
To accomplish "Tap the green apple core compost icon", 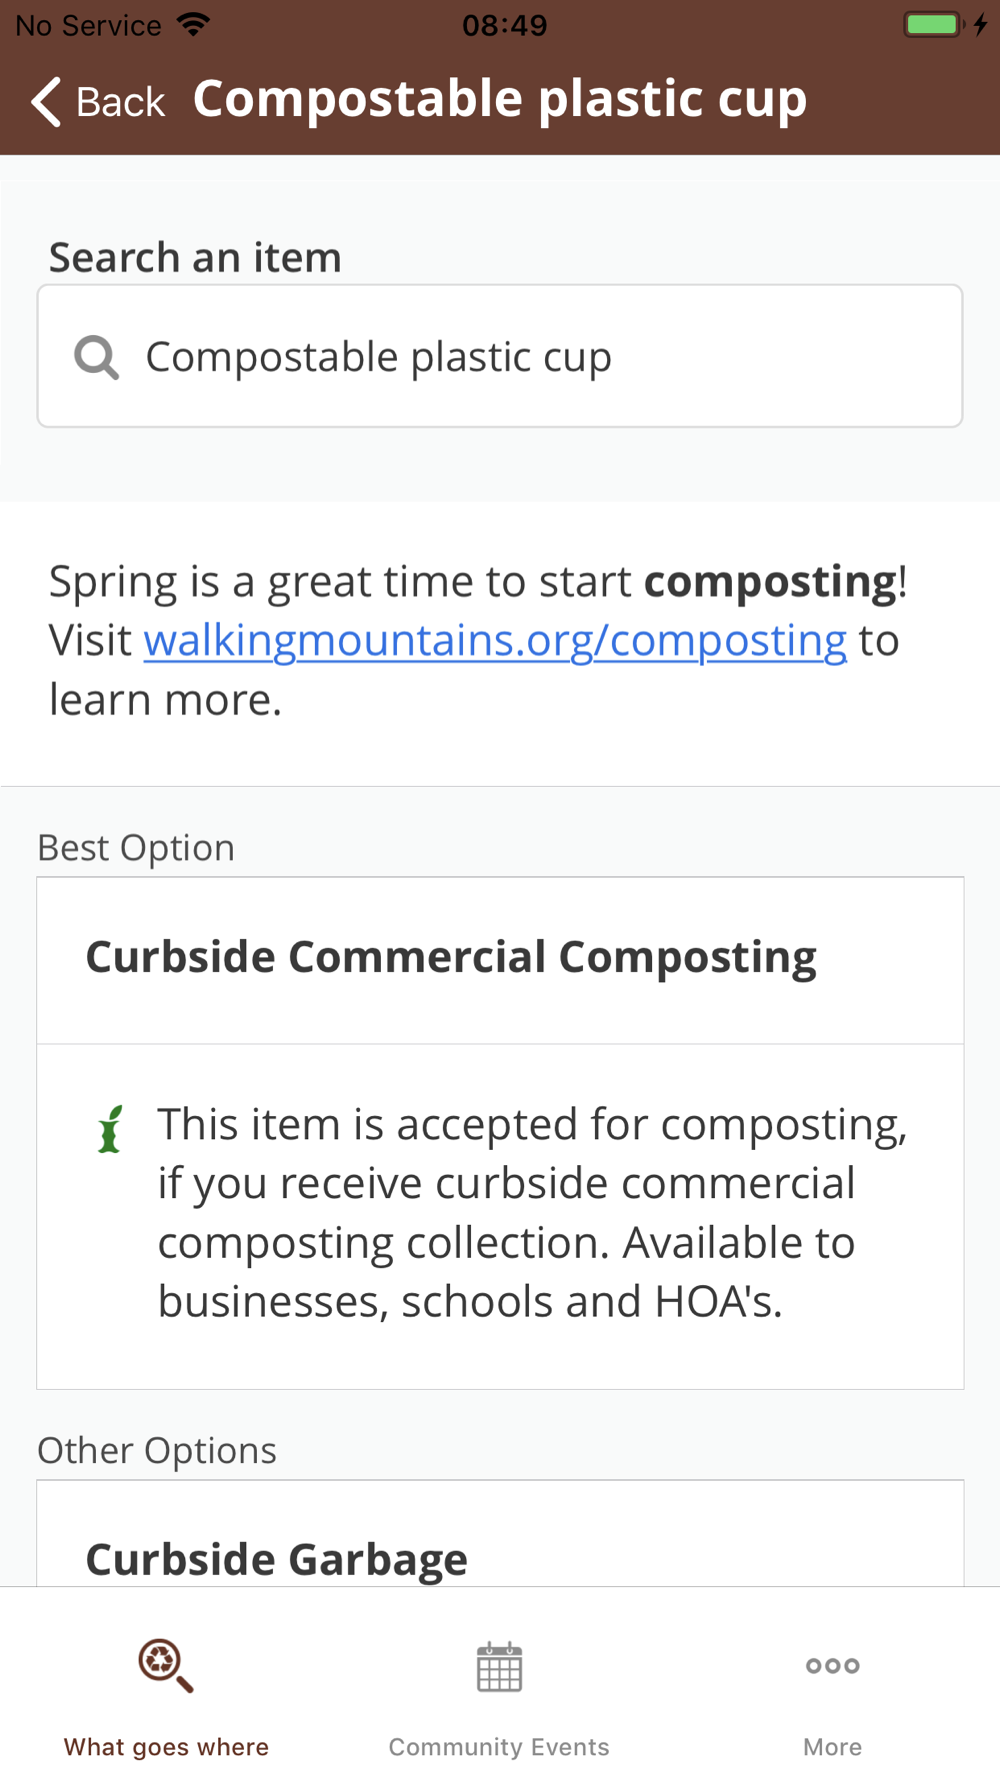I will point(110,1130).
